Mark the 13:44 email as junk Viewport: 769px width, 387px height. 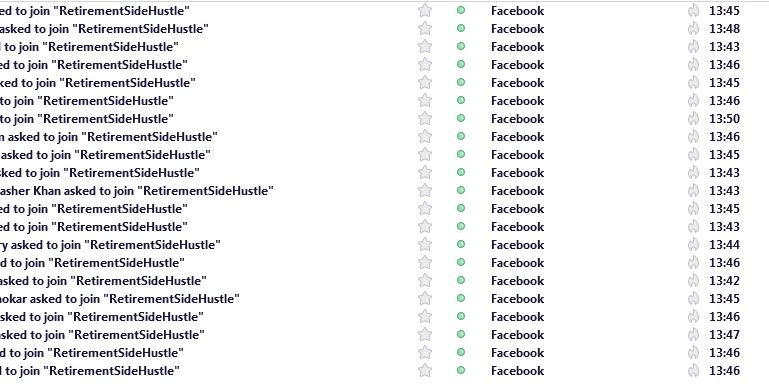(693, 244)
